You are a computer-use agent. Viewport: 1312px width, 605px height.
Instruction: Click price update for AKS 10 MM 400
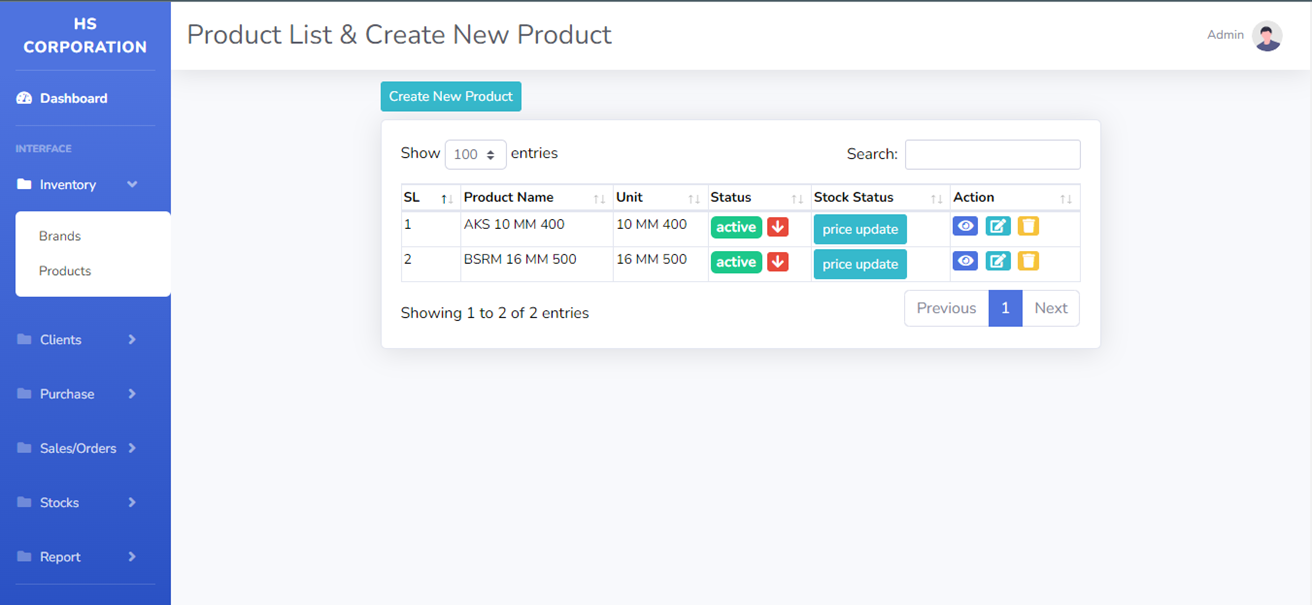(x=860, y=229)
